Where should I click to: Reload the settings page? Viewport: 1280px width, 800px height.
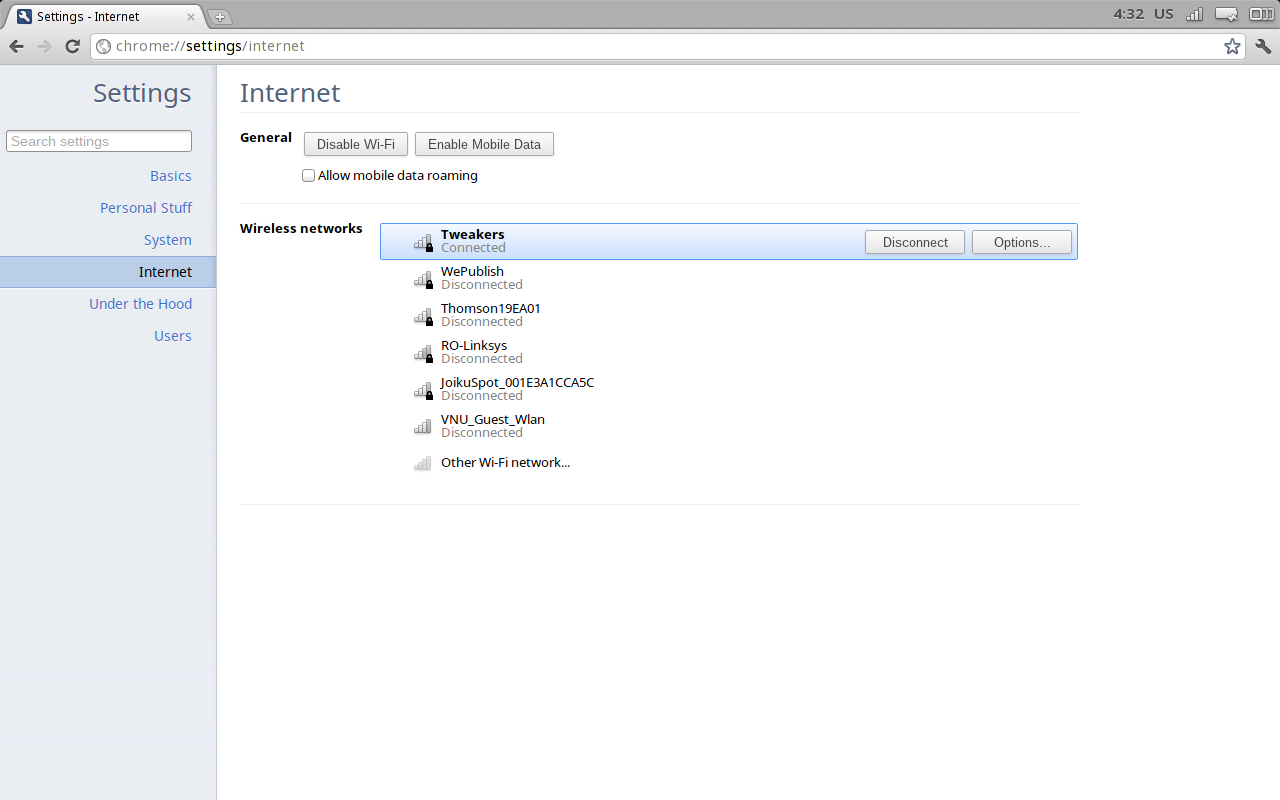pyautogui.click(x=72, y=46)
